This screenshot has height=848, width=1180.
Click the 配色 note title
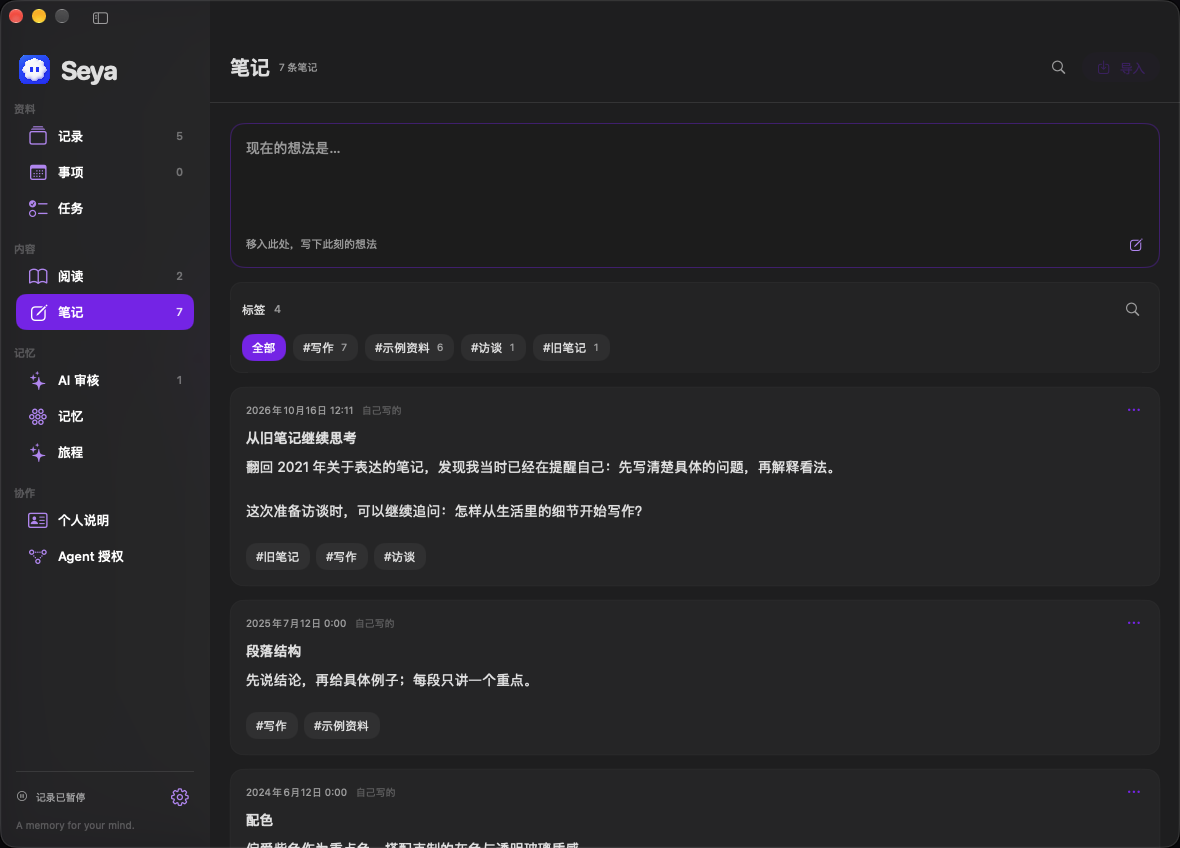pyautogui.click(x=260, y=820)
